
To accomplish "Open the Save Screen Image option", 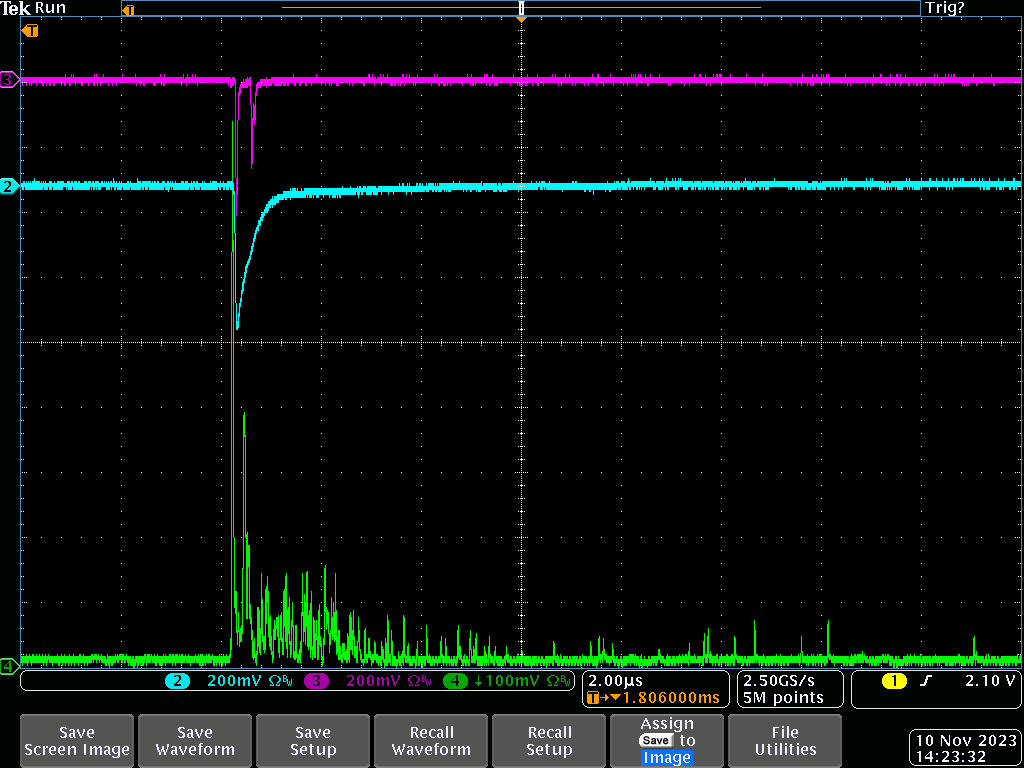I will click(x=77, y=741).
